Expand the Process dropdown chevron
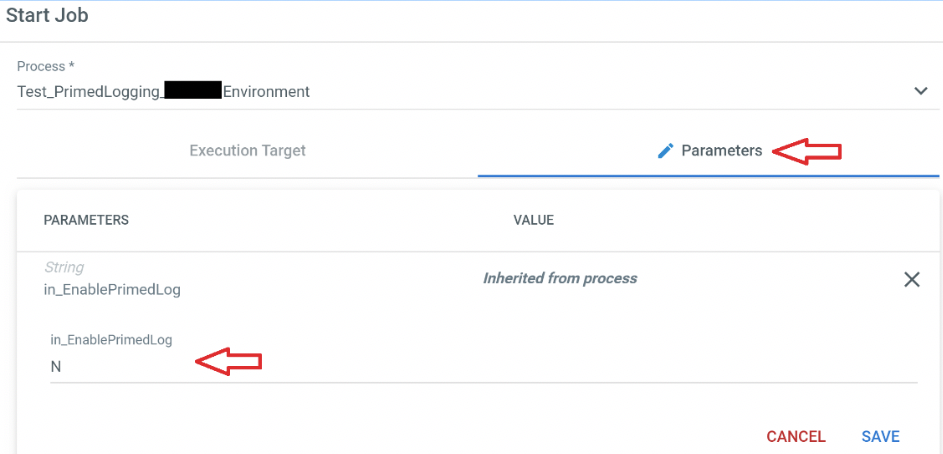Image resolution: width=943 pixels, height=454 pixels. tap(920, 91)
